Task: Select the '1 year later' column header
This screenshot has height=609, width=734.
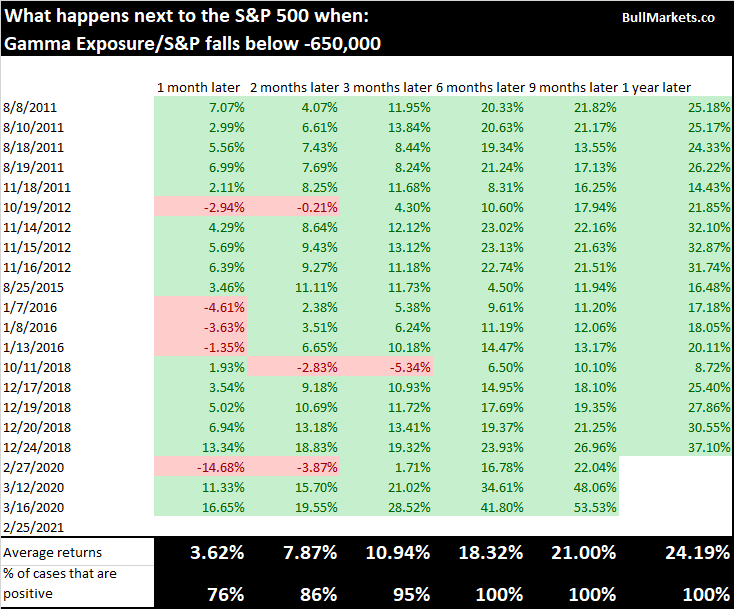Action: click(x=656, y=88)
